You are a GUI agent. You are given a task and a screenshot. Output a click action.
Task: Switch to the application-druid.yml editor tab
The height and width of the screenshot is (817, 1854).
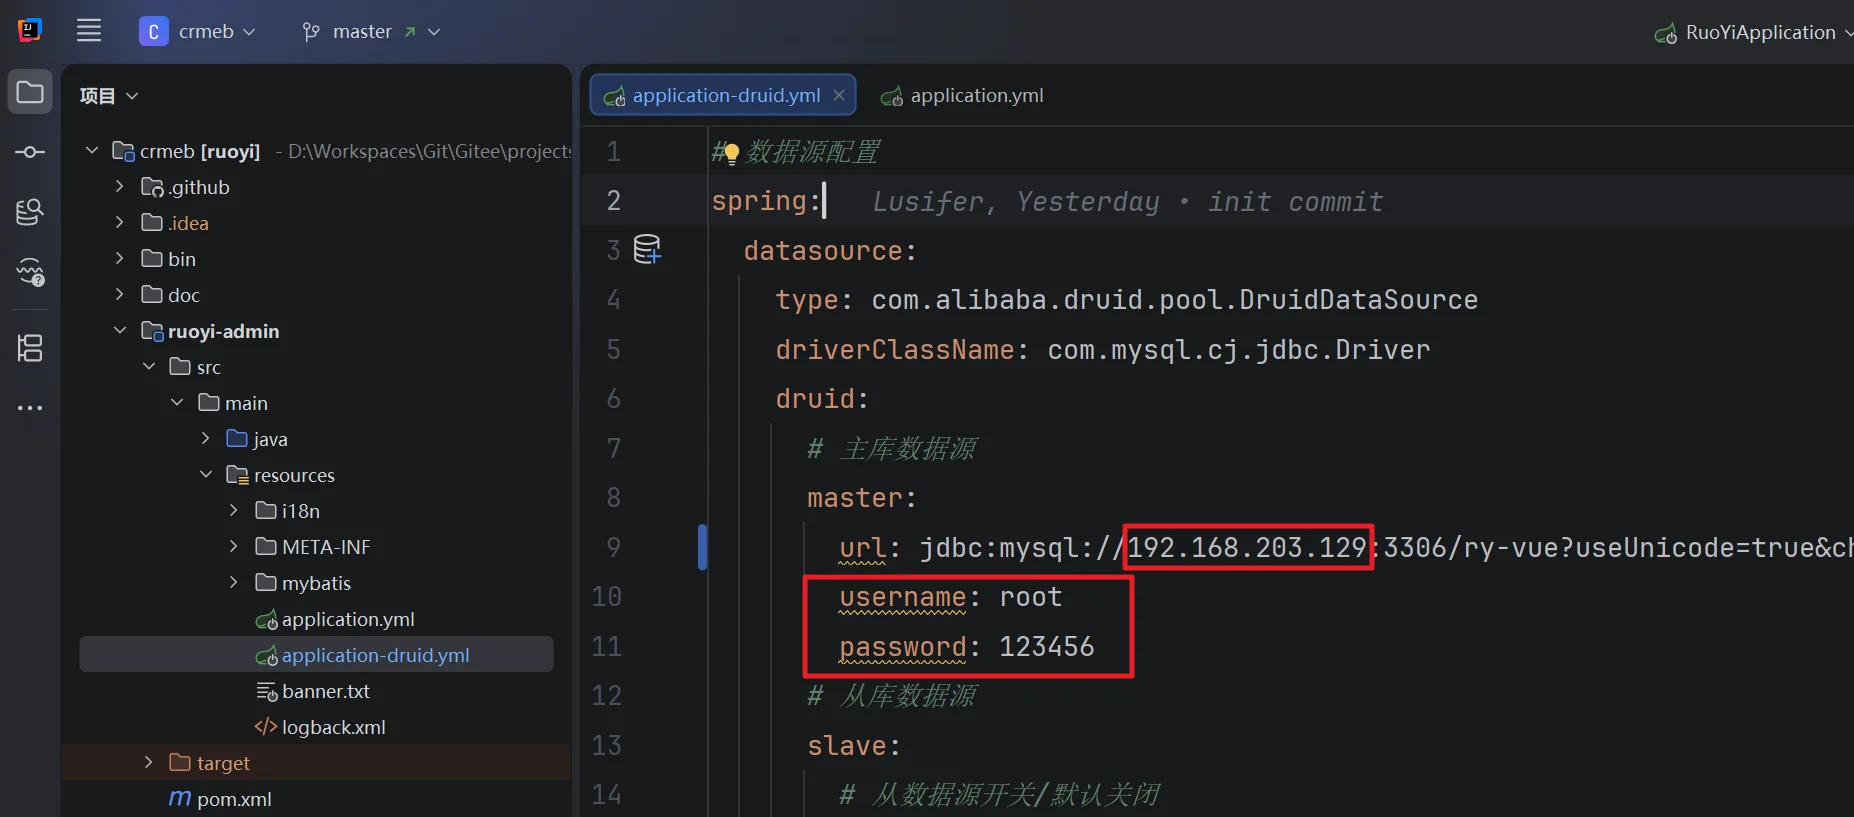coord(722,95)
